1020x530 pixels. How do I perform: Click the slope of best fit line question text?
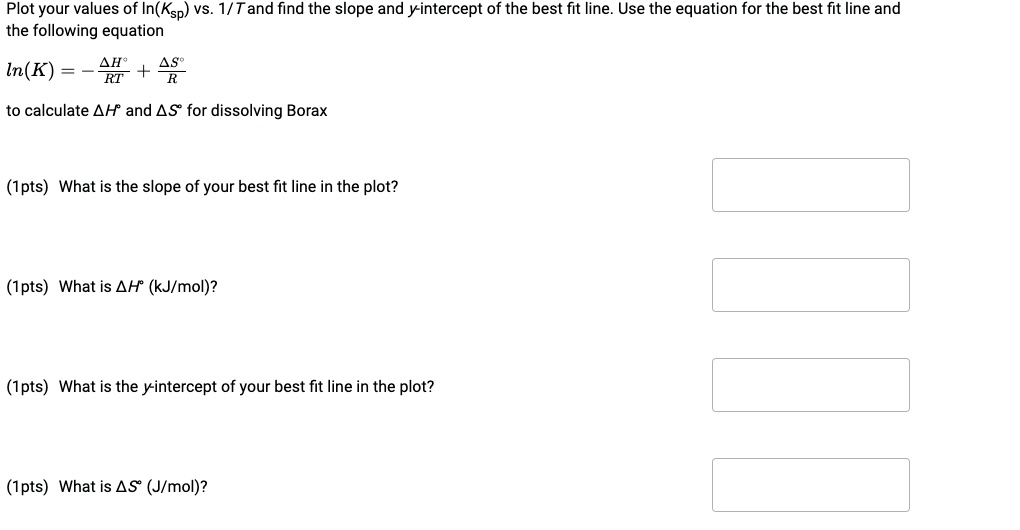click(228, 187)
